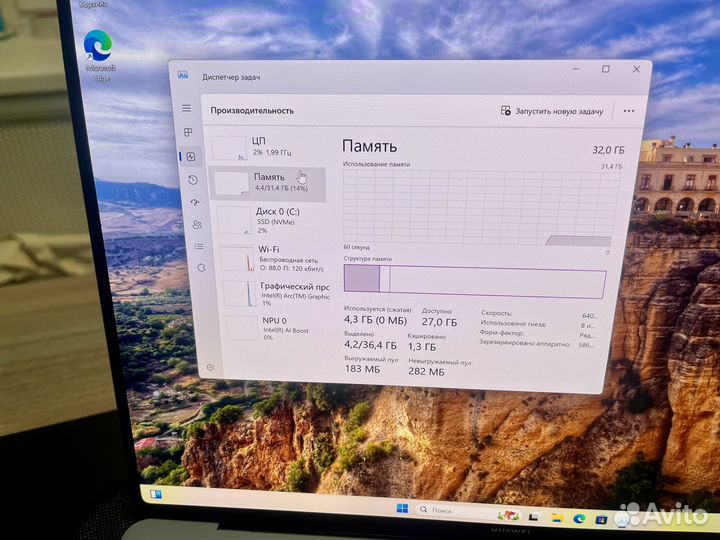Click the '183 МБ' paged pool value
Viewport: 720px width, 540px height.
point(362,369)
